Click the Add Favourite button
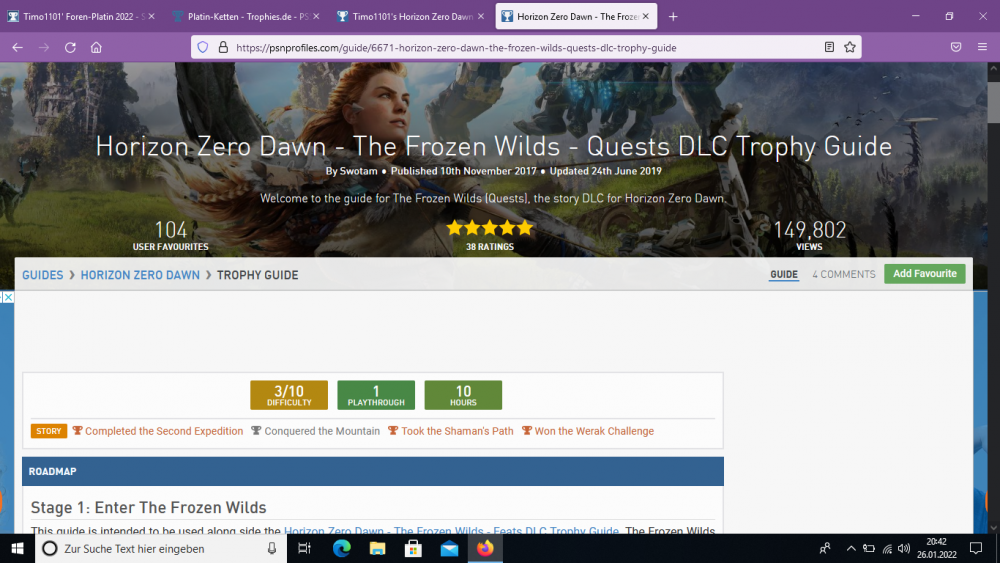 click(924, 274)
